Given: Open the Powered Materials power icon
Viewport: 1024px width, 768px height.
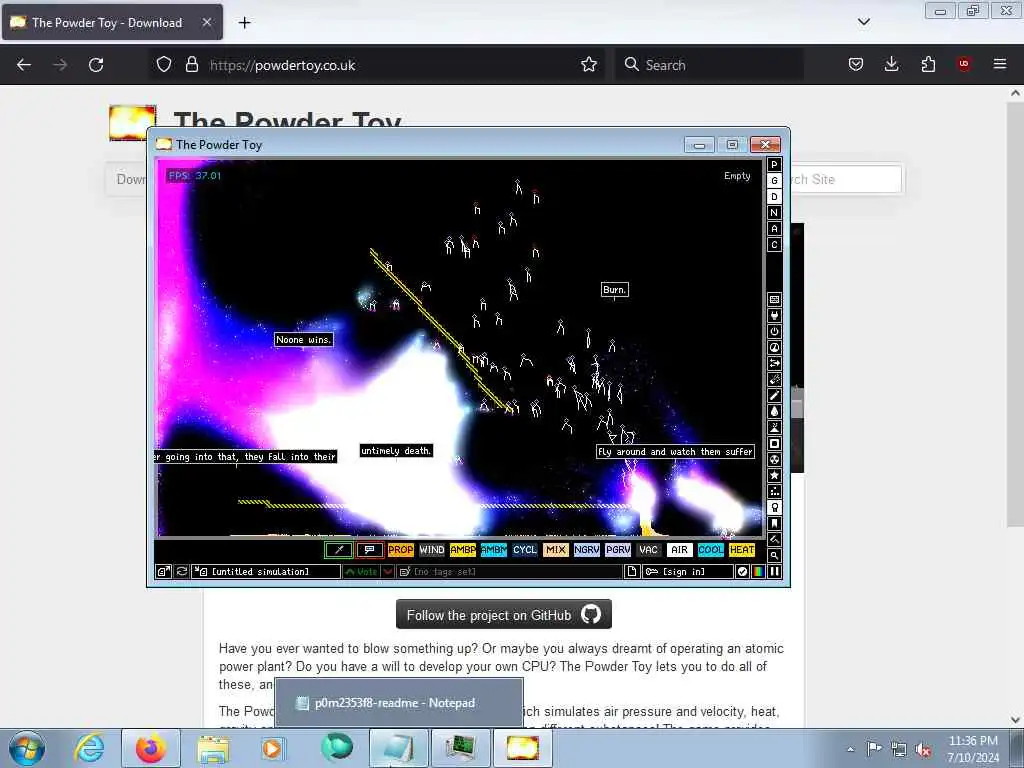Looking at the screenshot, I should [x=774, y=331].
